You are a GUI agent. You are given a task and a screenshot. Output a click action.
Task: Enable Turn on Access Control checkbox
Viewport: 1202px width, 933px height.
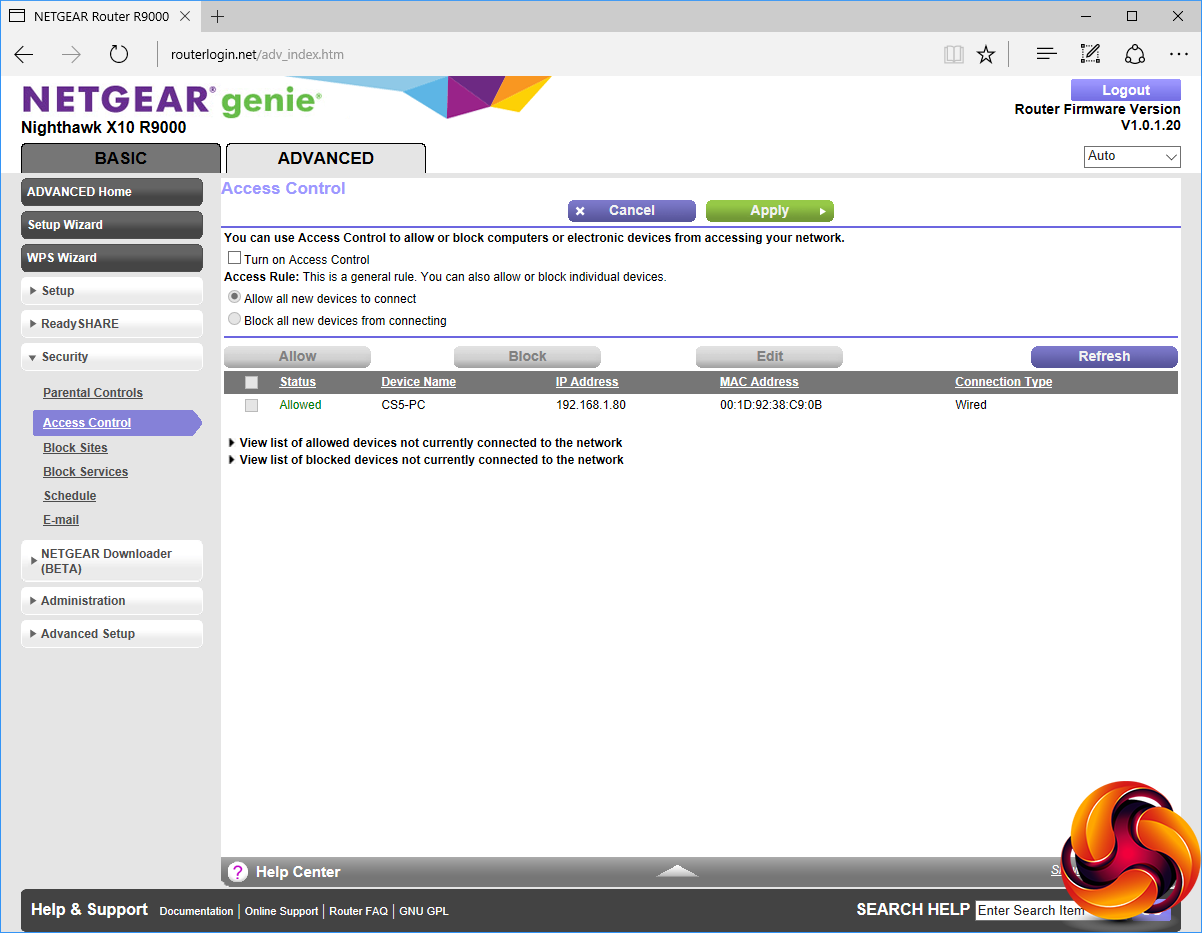(235, 258)
